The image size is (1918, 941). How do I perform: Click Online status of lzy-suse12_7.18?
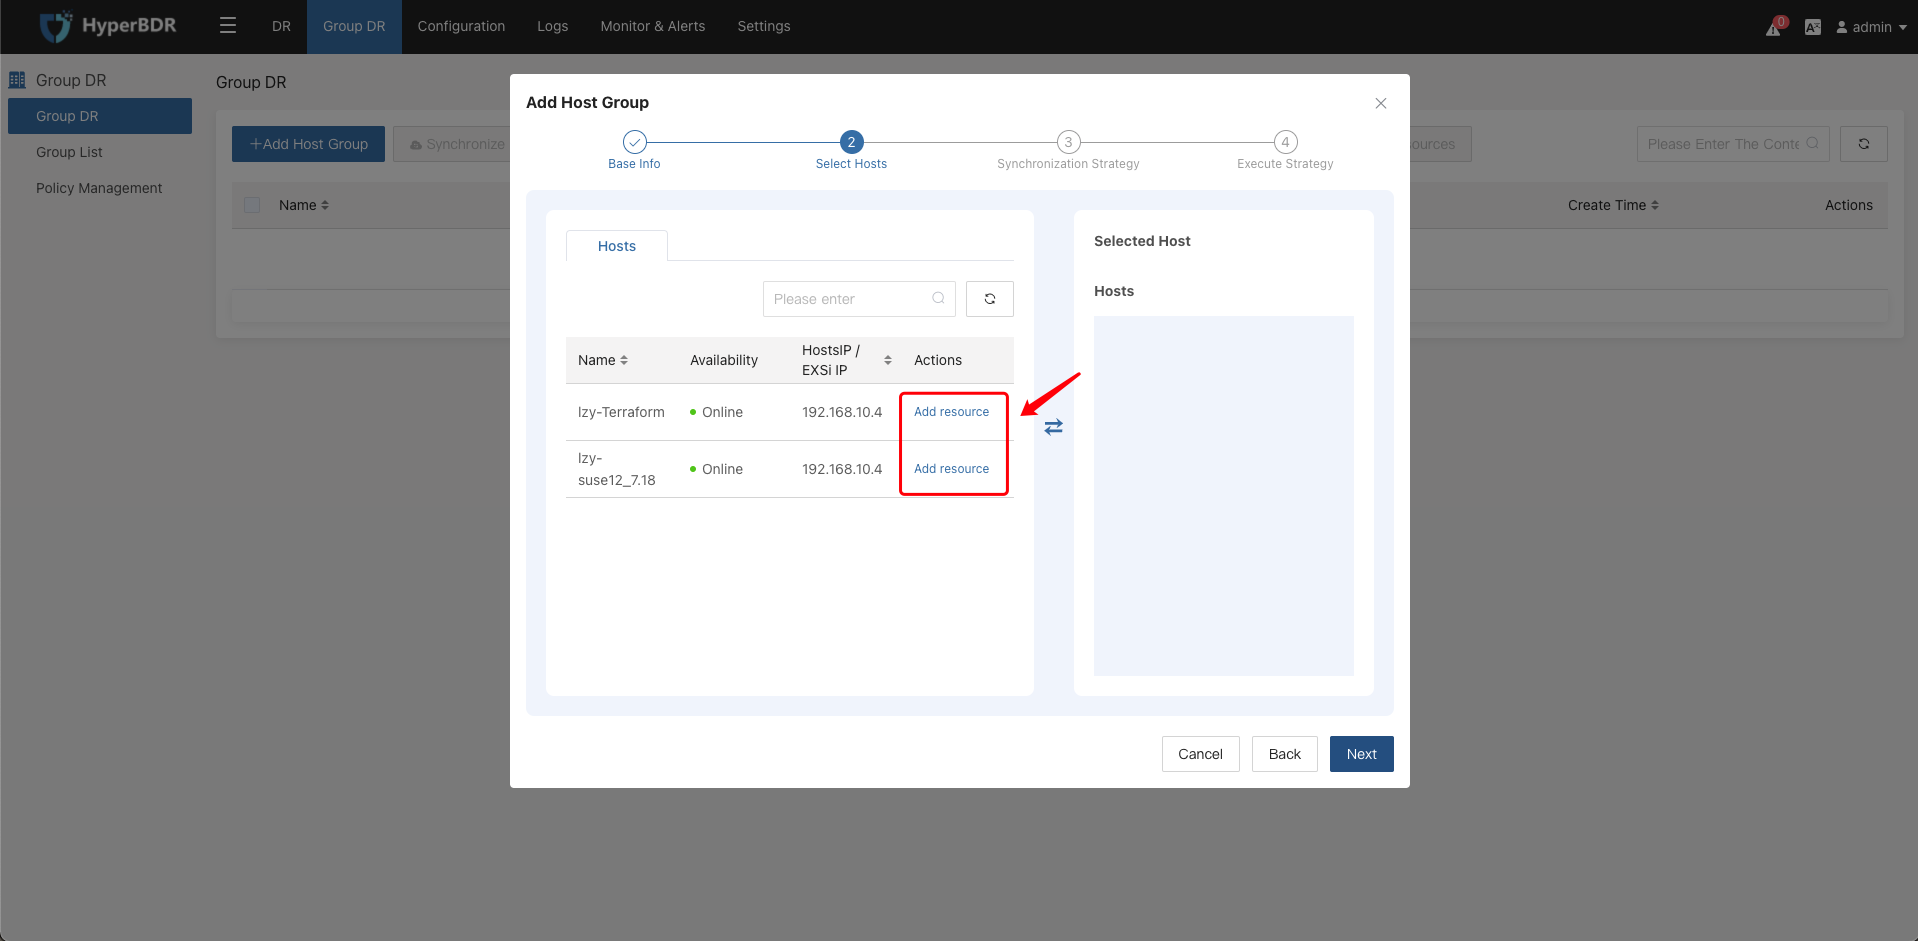tap(716, 469)
